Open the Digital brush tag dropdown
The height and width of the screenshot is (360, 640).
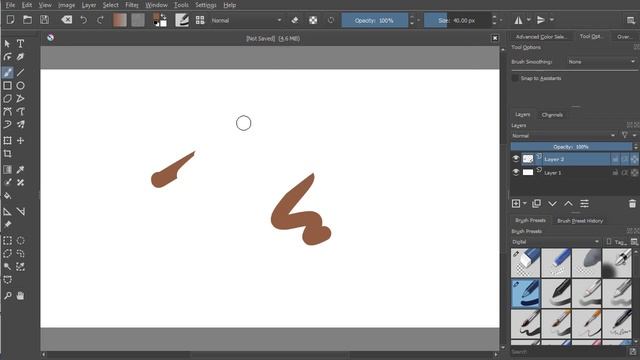tap(556, 242)
